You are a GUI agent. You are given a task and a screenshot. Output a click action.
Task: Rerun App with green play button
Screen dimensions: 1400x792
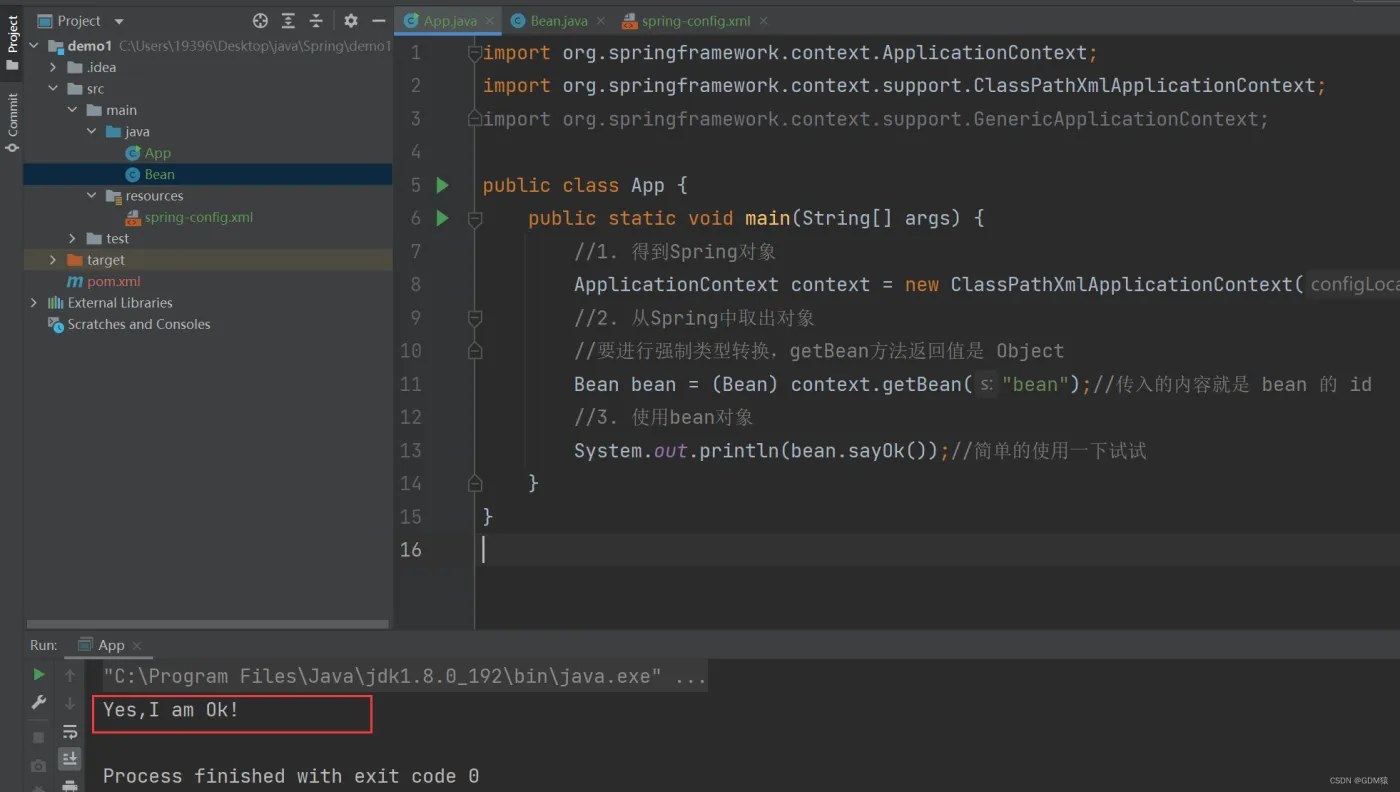[38, 675]
